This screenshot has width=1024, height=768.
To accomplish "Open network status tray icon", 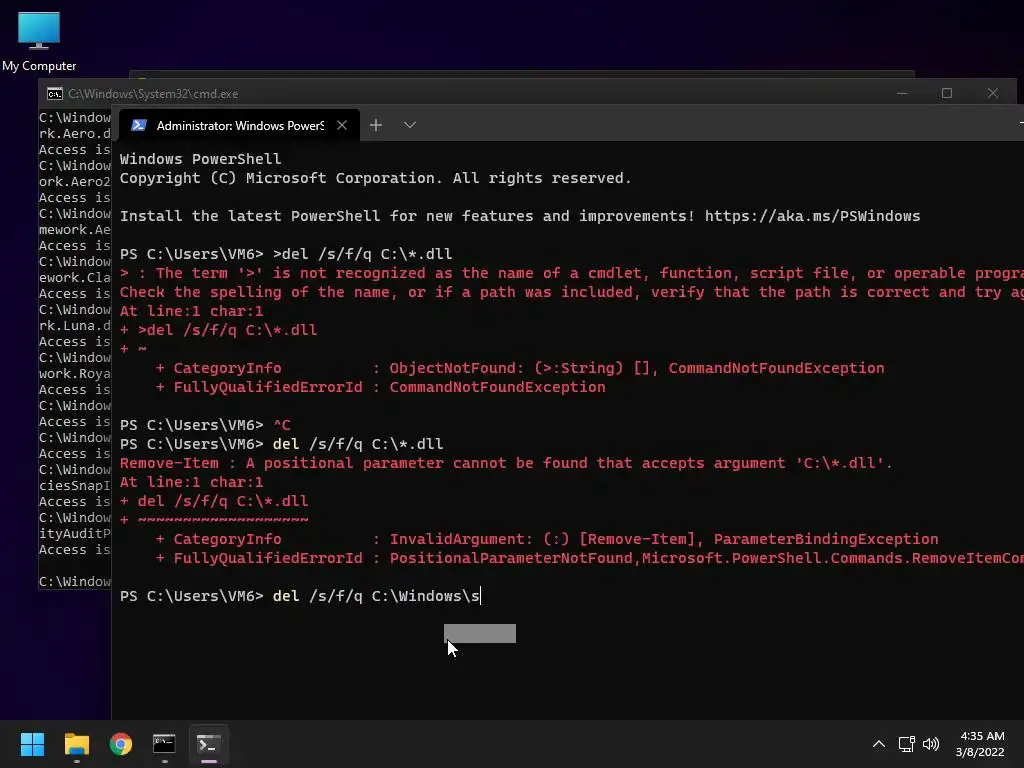I will pos(906,744).
